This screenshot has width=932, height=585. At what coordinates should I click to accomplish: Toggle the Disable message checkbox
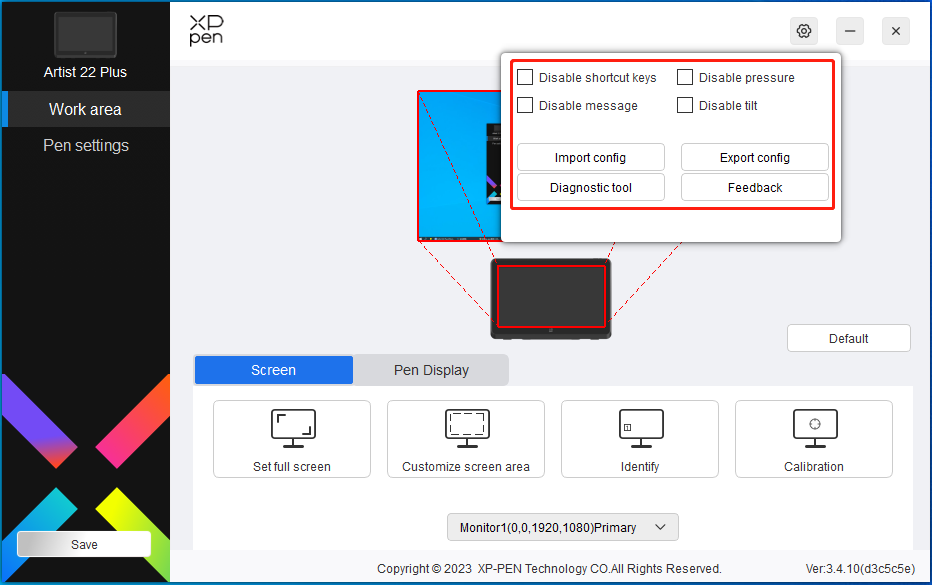pyautogui.click(x=525, y=105)
